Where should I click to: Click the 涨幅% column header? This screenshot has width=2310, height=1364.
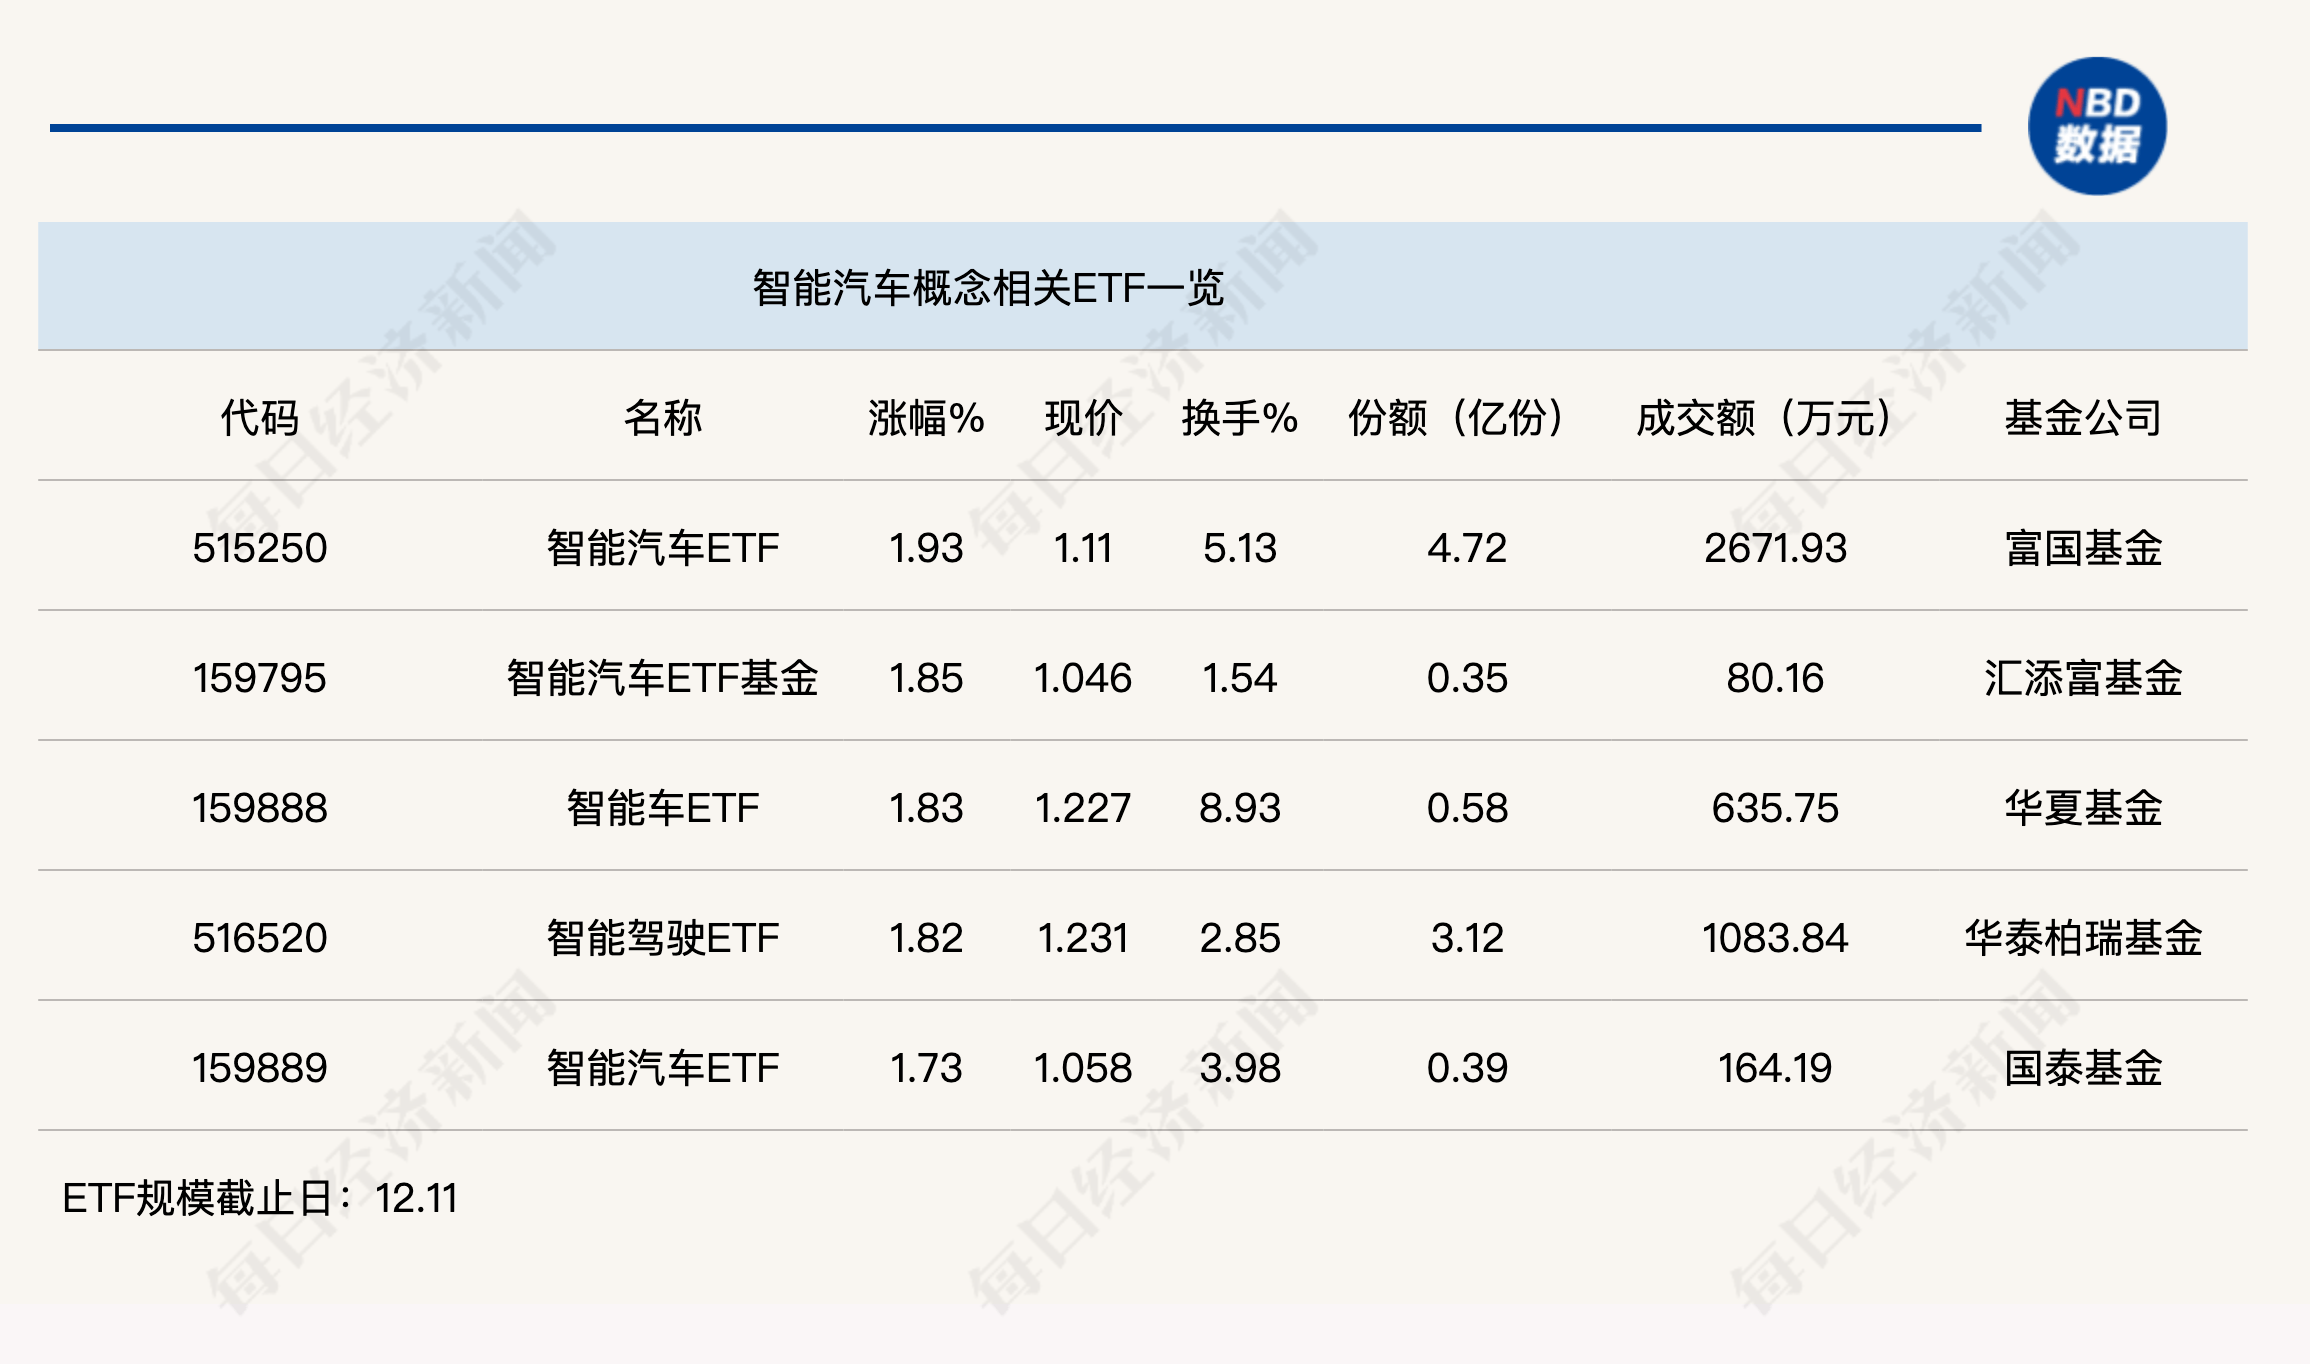pos(926,418)
